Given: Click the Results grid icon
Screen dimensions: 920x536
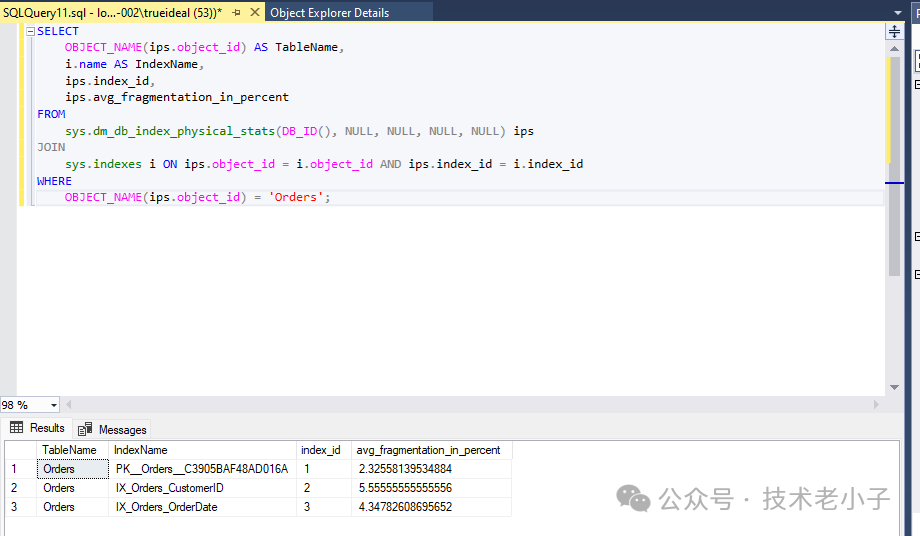Looking at the screenshot, I should 16,428.
